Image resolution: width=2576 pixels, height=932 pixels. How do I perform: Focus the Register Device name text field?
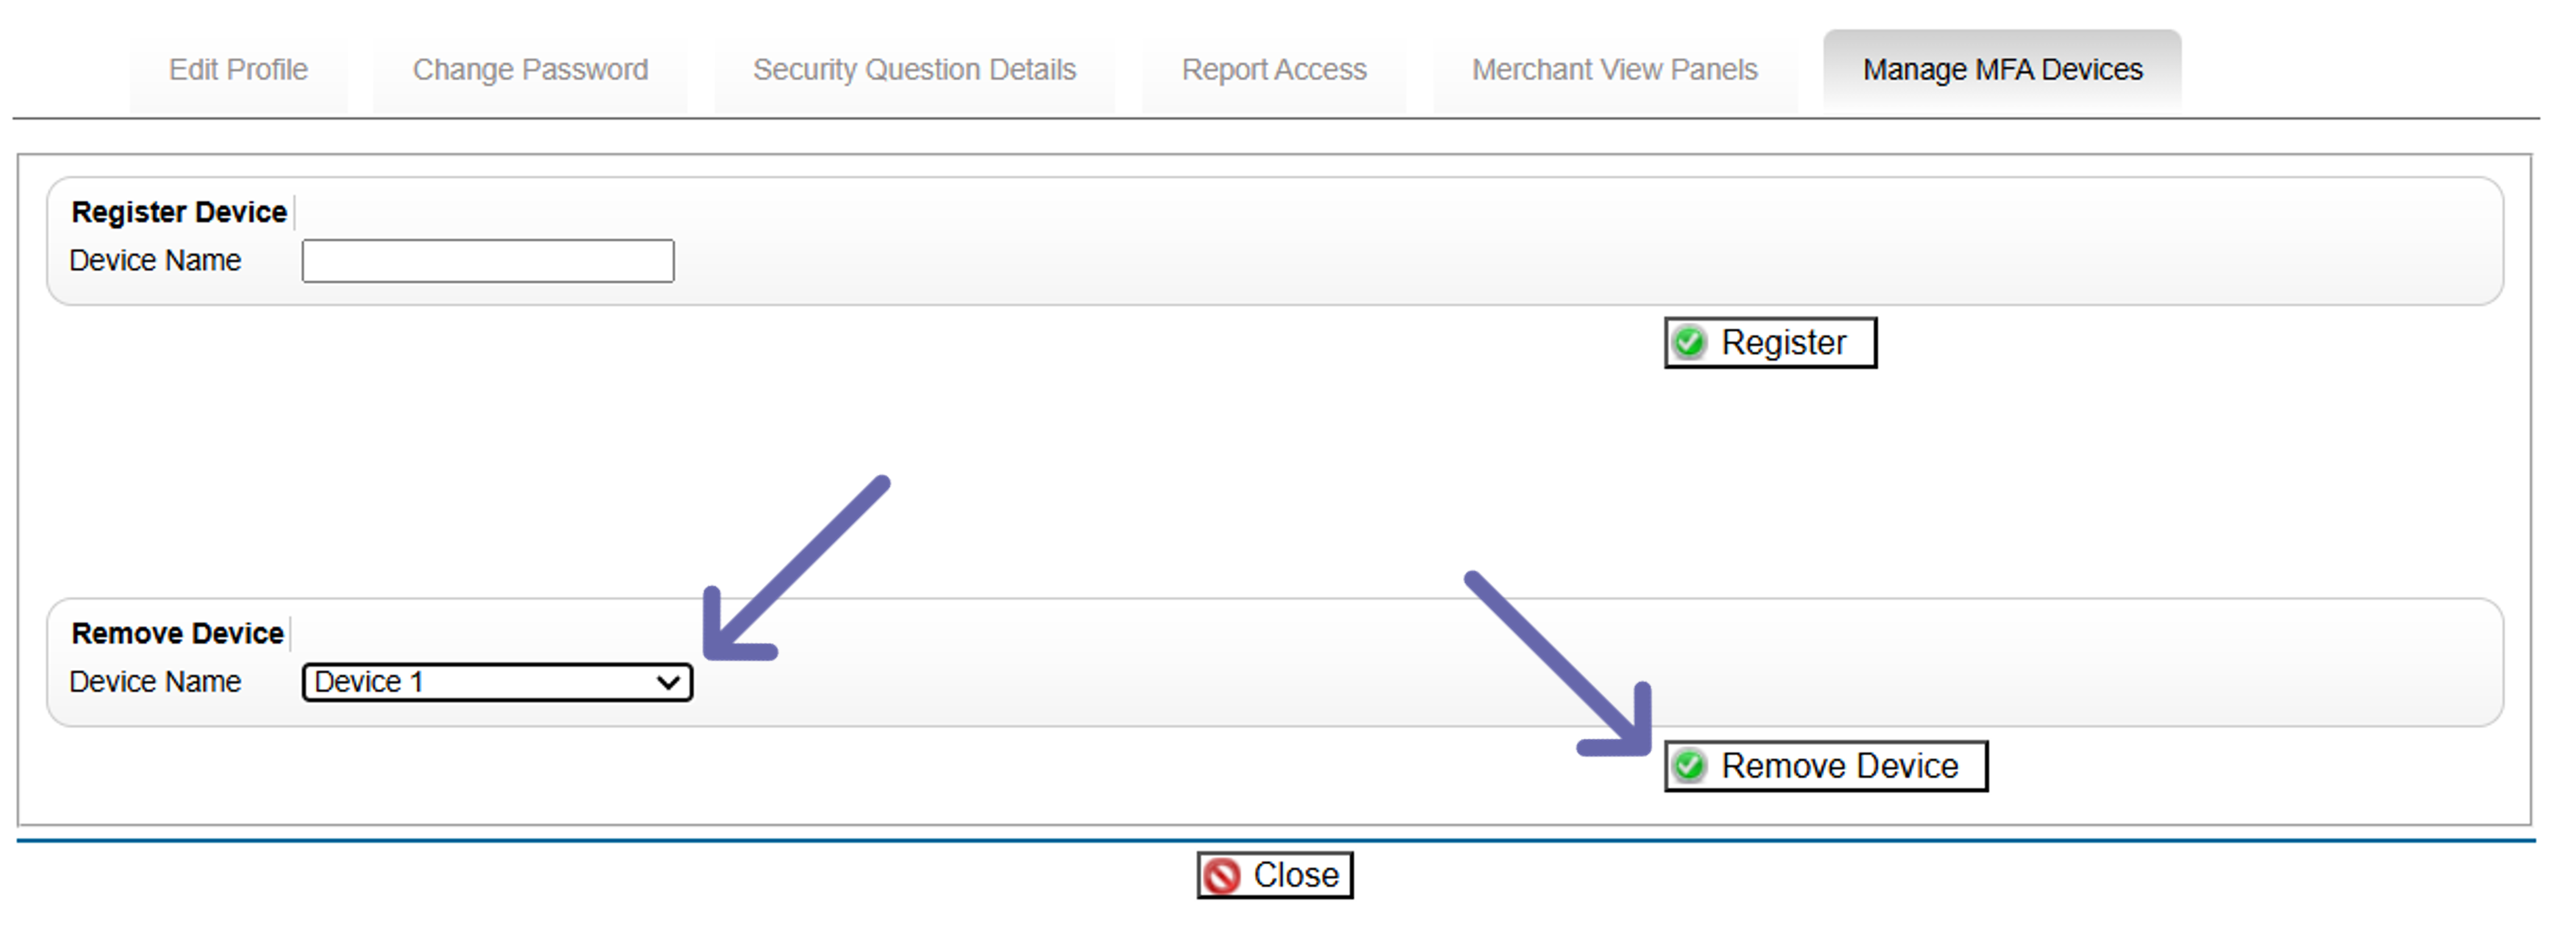[x=488, y=261]
